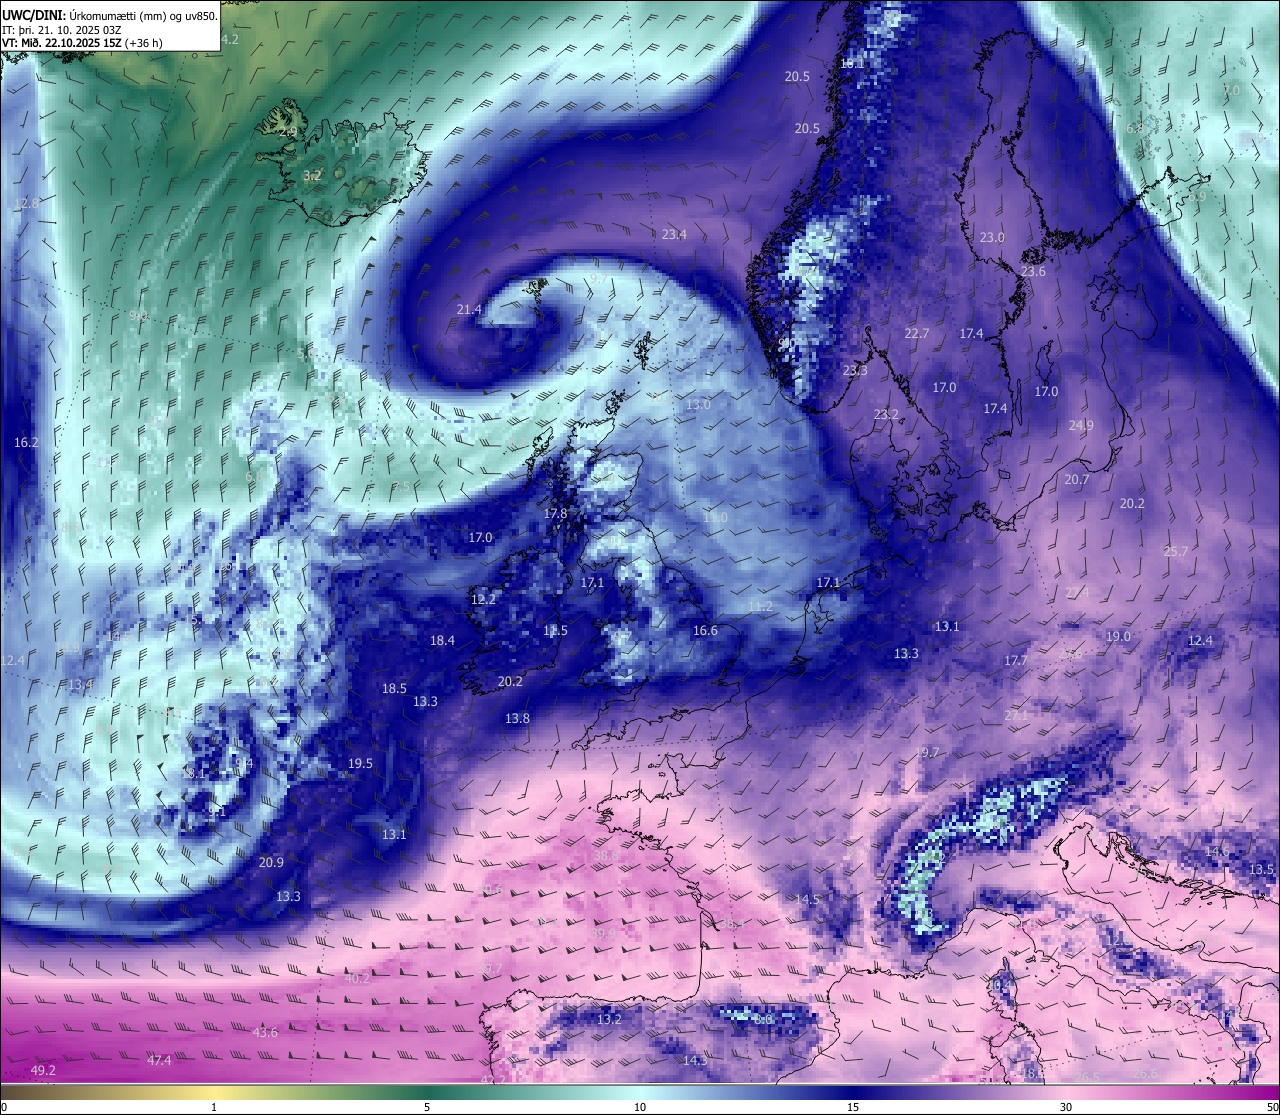Click the 3.2 value over Iceland

tap(312, 176)
